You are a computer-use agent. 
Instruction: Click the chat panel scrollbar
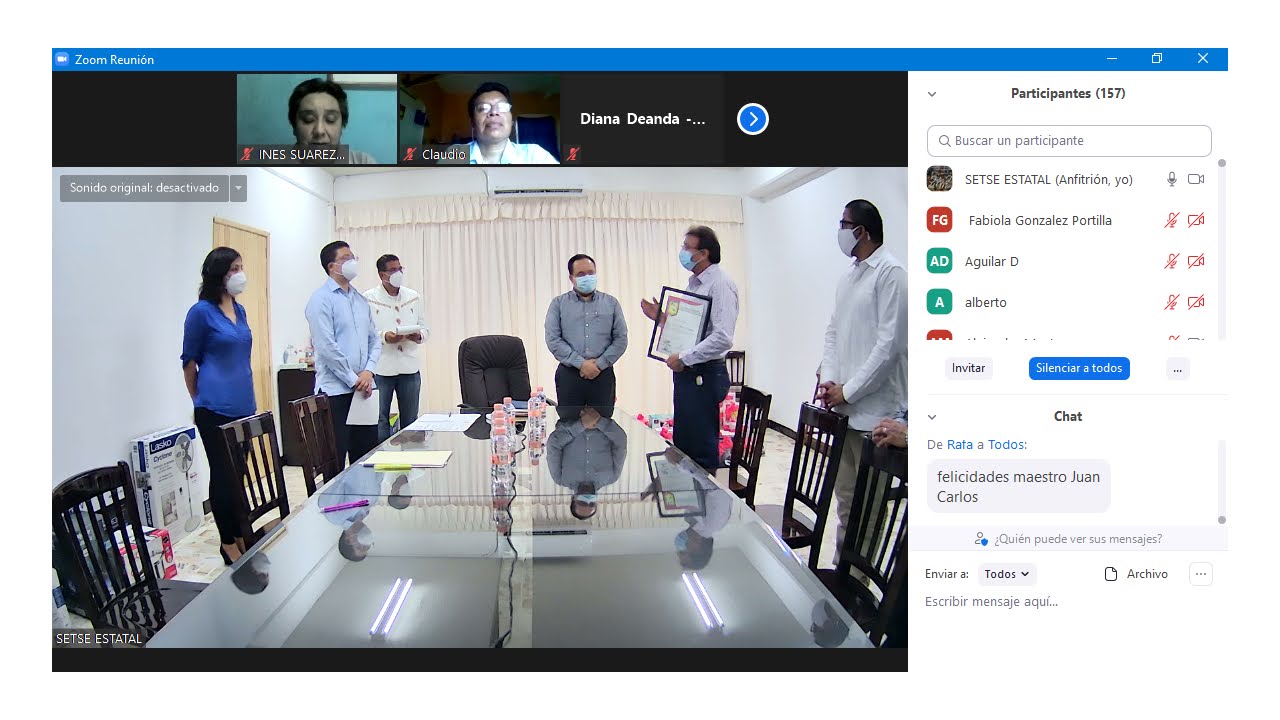tap(1222, 482)
